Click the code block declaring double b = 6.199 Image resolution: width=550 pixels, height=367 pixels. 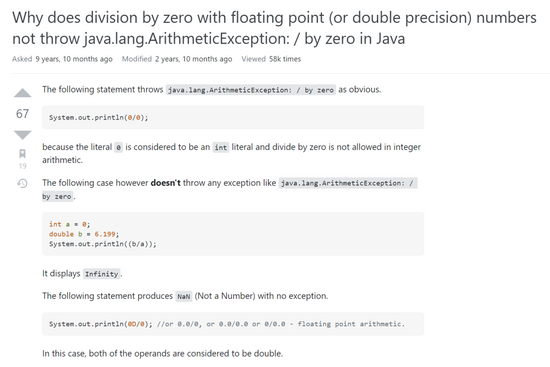(233, 234)
